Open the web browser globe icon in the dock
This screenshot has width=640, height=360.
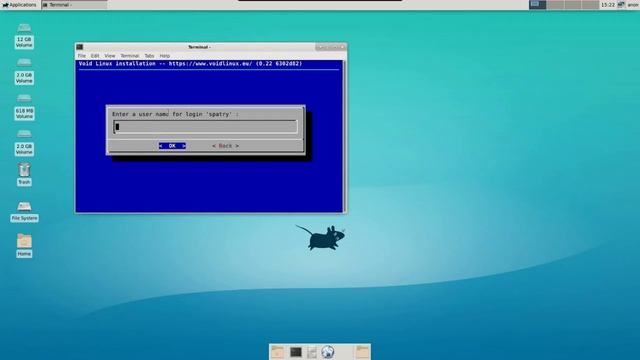click(x=327, y=352)
